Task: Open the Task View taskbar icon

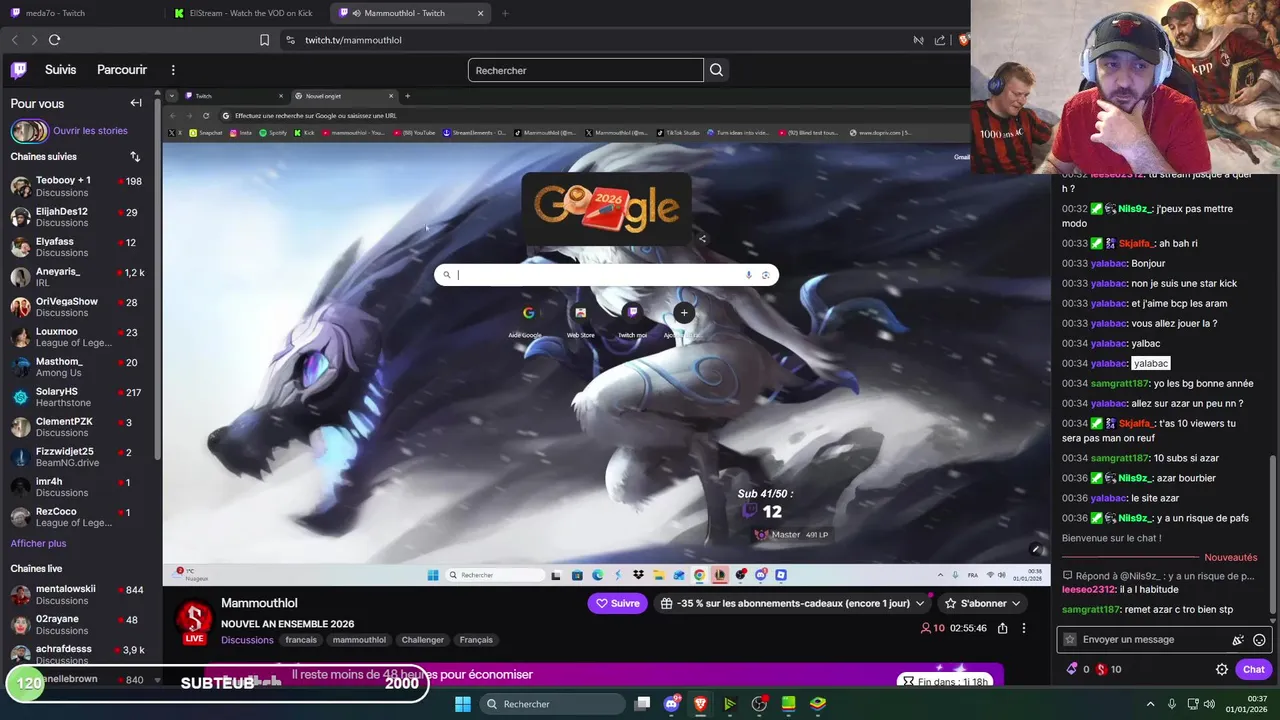Action: (x=643, y=704)
